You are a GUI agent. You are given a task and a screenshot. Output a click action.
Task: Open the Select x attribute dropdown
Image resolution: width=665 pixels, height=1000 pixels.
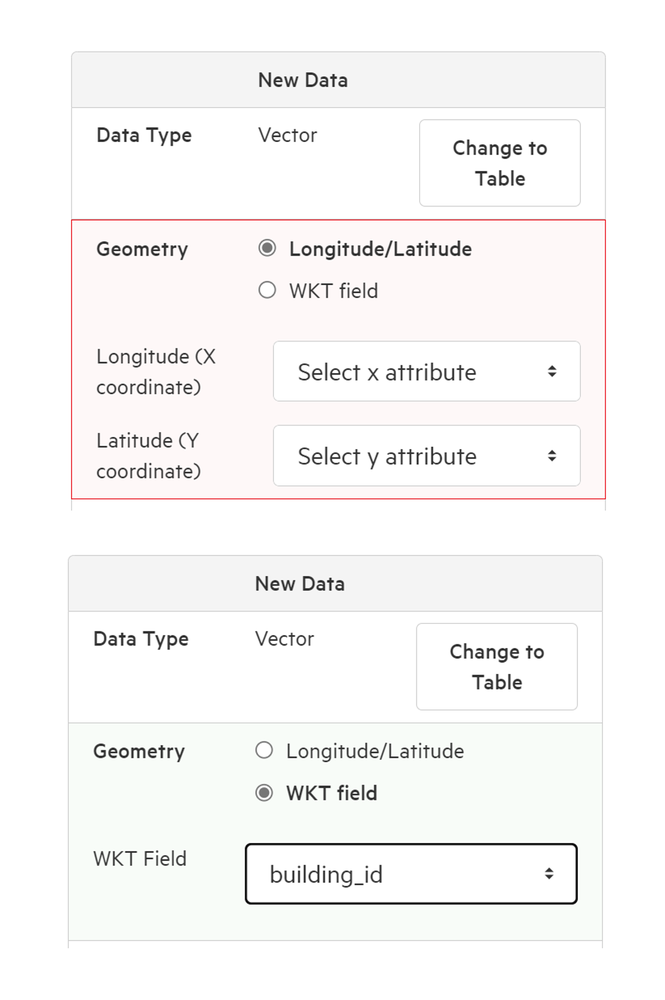tap(426, 371)
